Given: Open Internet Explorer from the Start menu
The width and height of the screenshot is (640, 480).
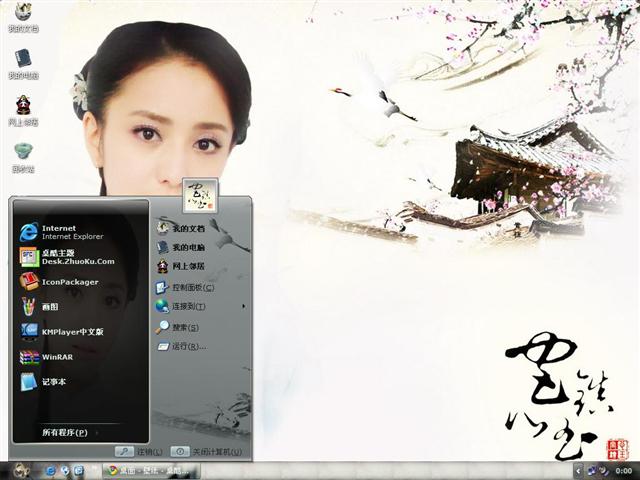Looking at the screenshot, I should pyautogui.click(x=61, y=232).
